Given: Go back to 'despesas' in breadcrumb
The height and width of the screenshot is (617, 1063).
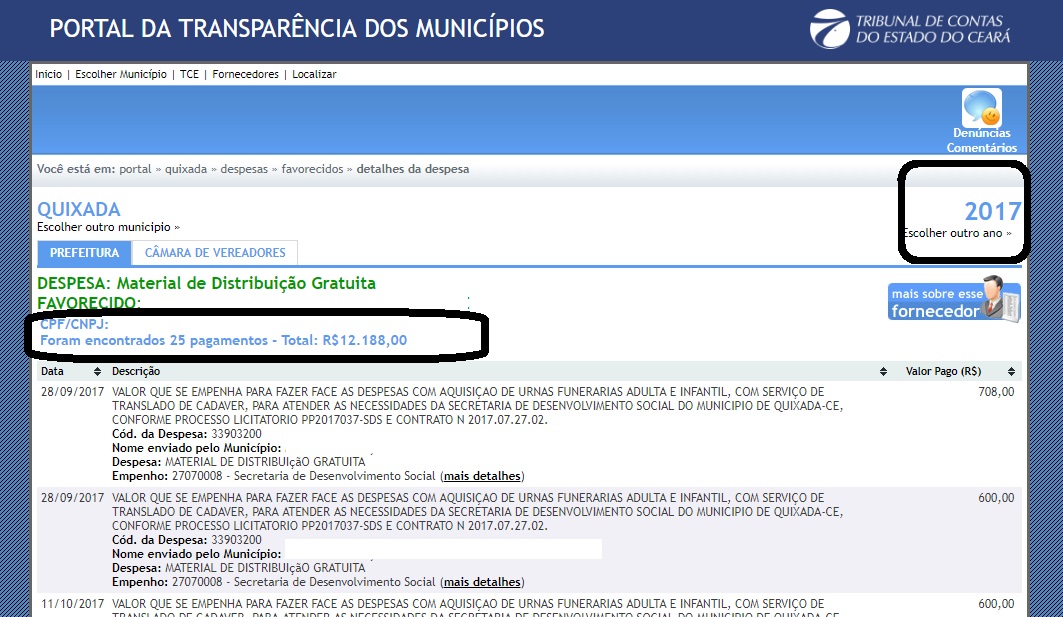Looking at the screenshot, I should 244,170.
